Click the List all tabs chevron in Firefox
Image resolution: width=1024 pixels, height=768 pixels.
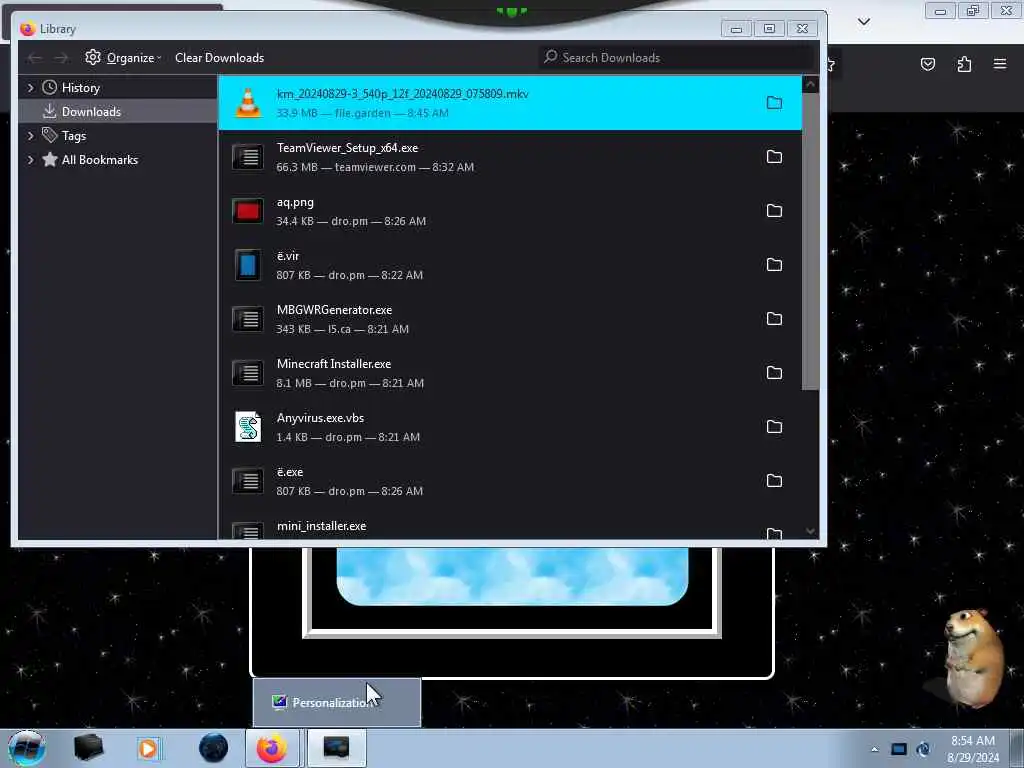pos(863,22)
